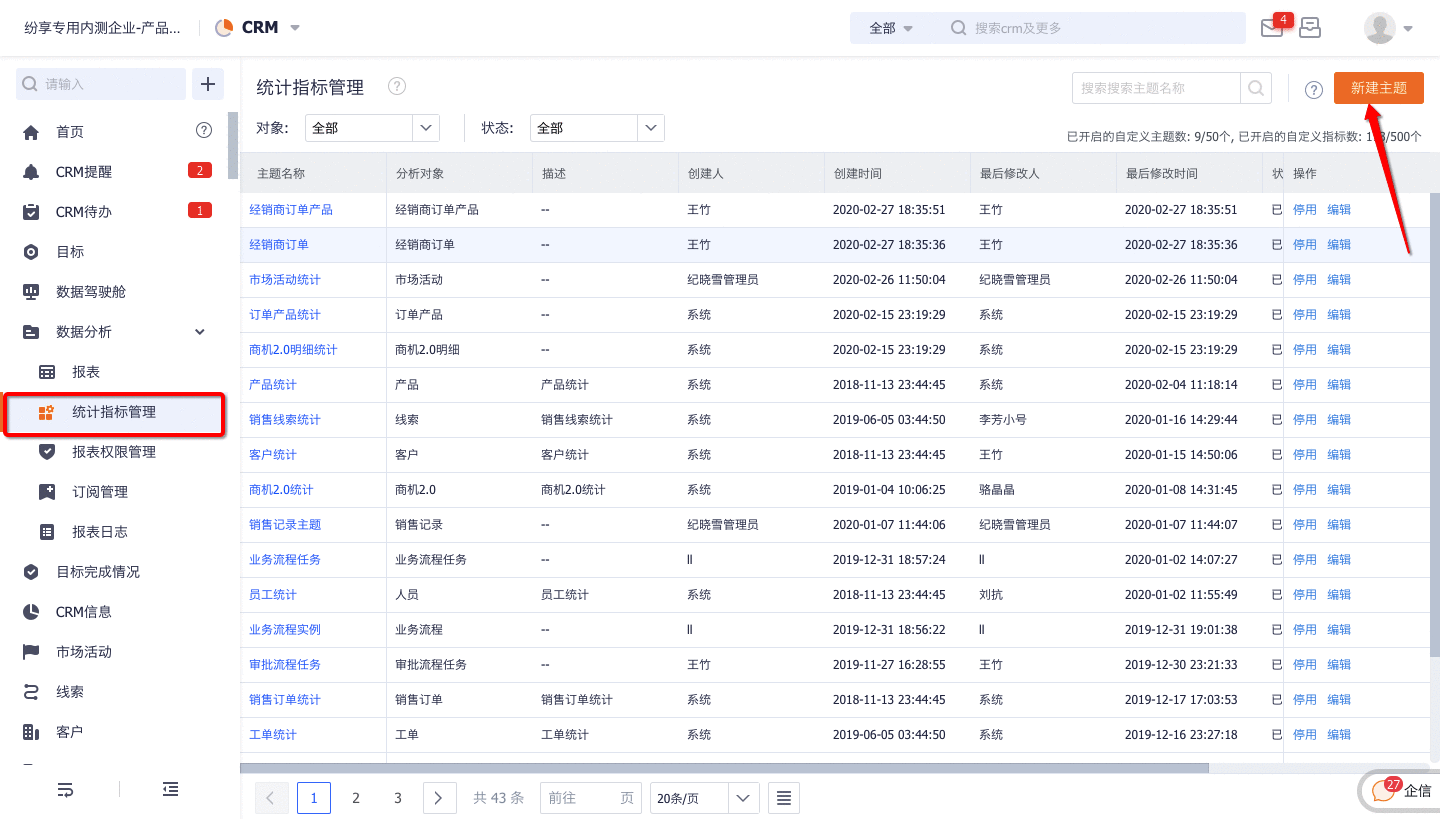Click the CRM提醒 bell icon

click(31, 172)
